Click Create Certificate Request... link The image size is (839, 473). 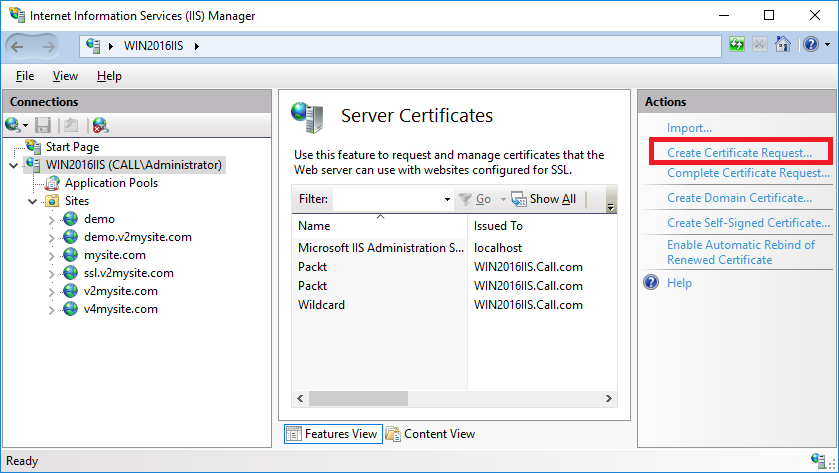[x=739, y=153]
